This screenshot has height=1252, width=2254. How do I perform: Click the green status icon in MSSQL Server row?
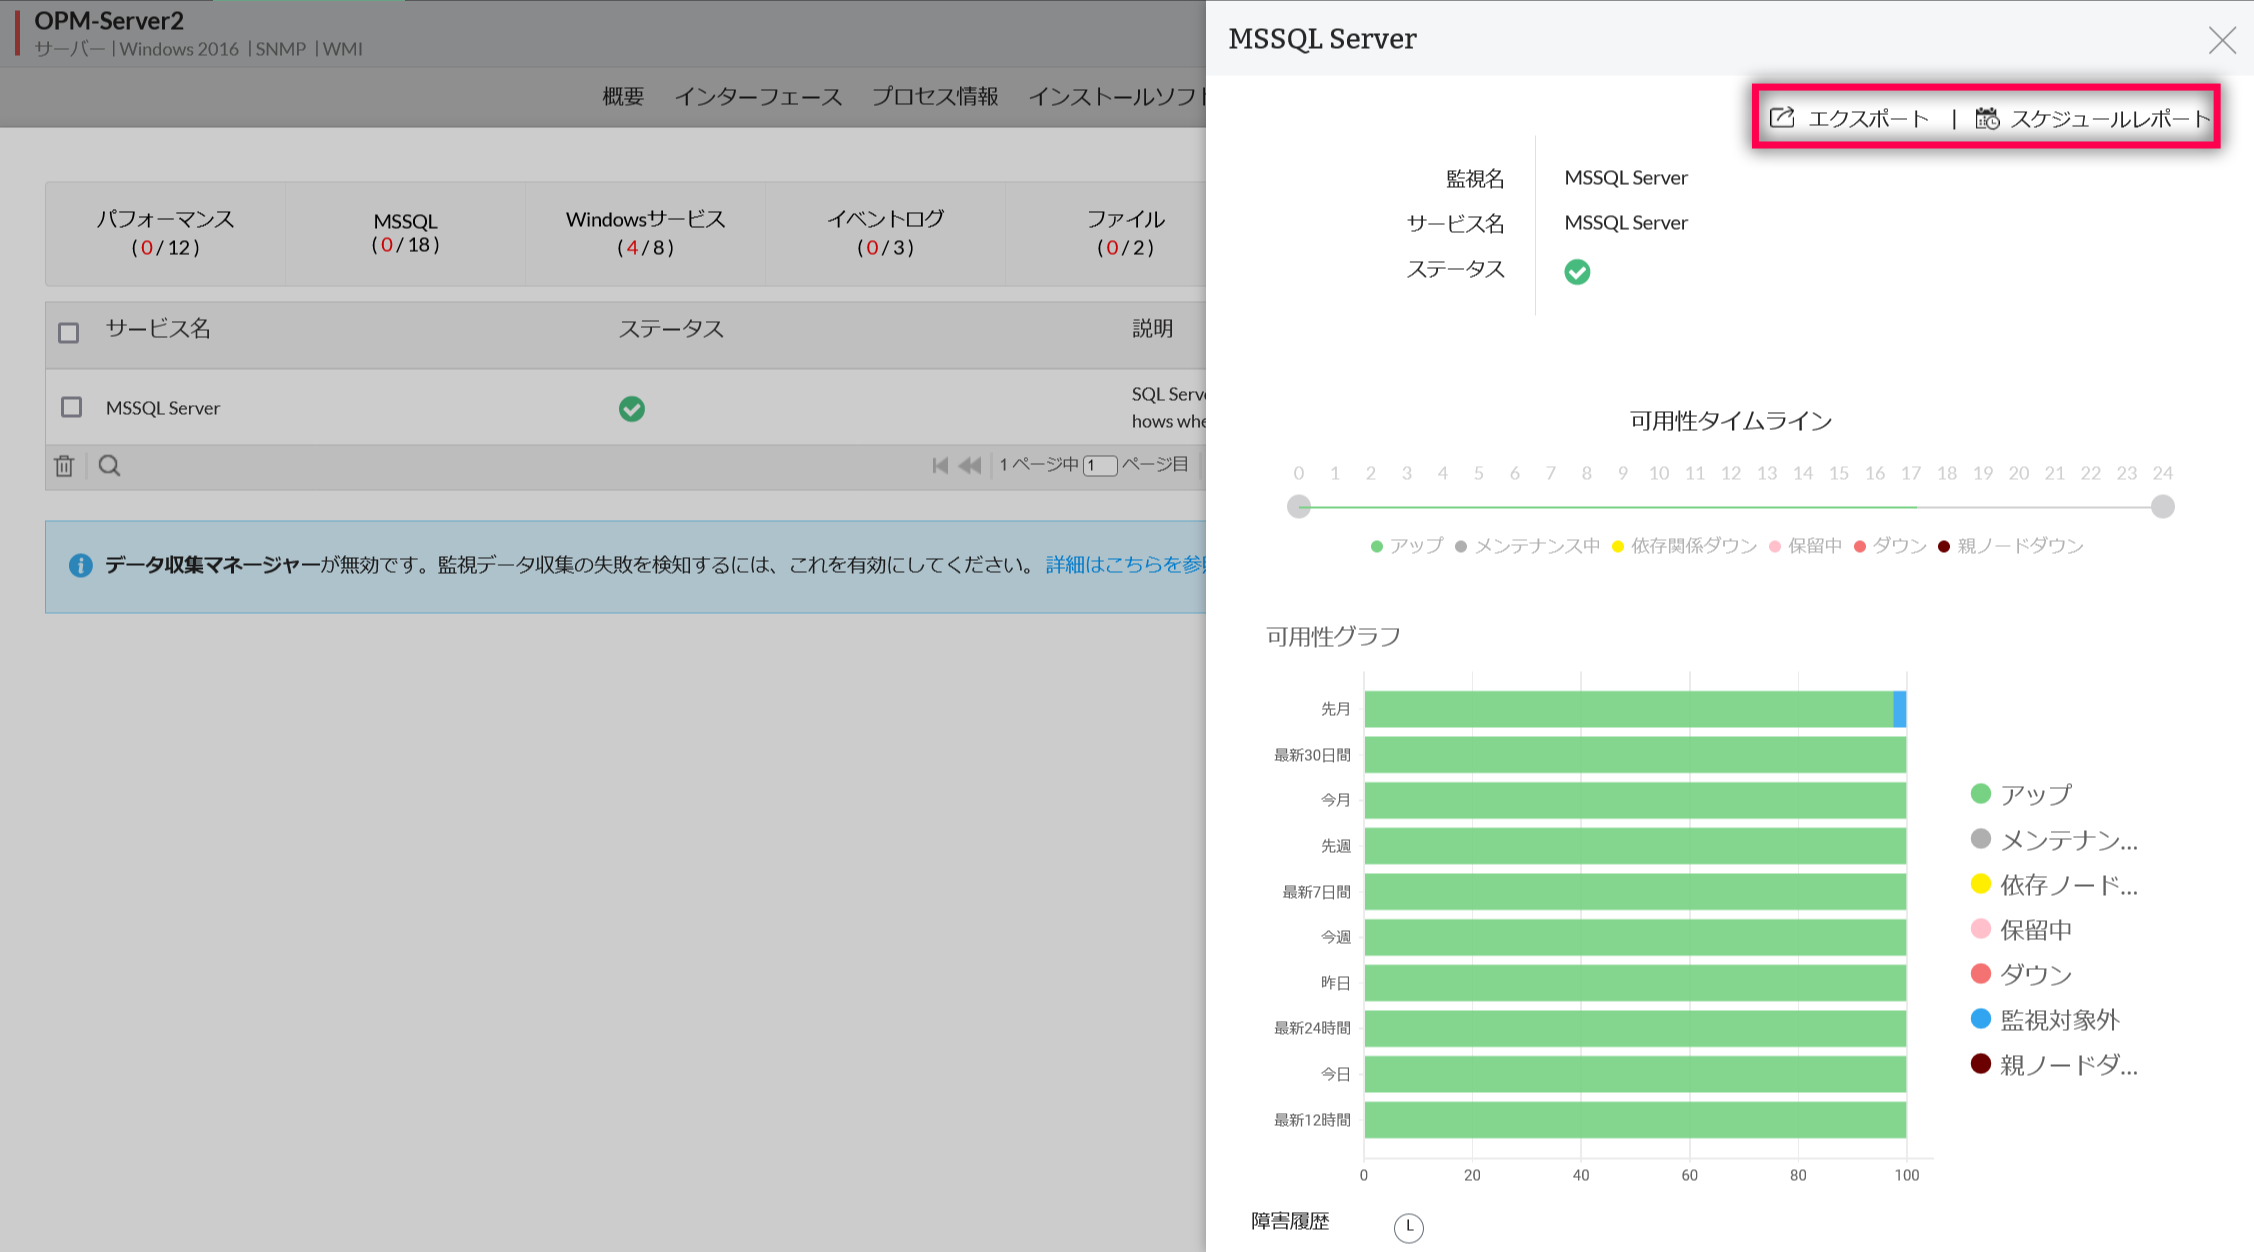click(631, 408)
